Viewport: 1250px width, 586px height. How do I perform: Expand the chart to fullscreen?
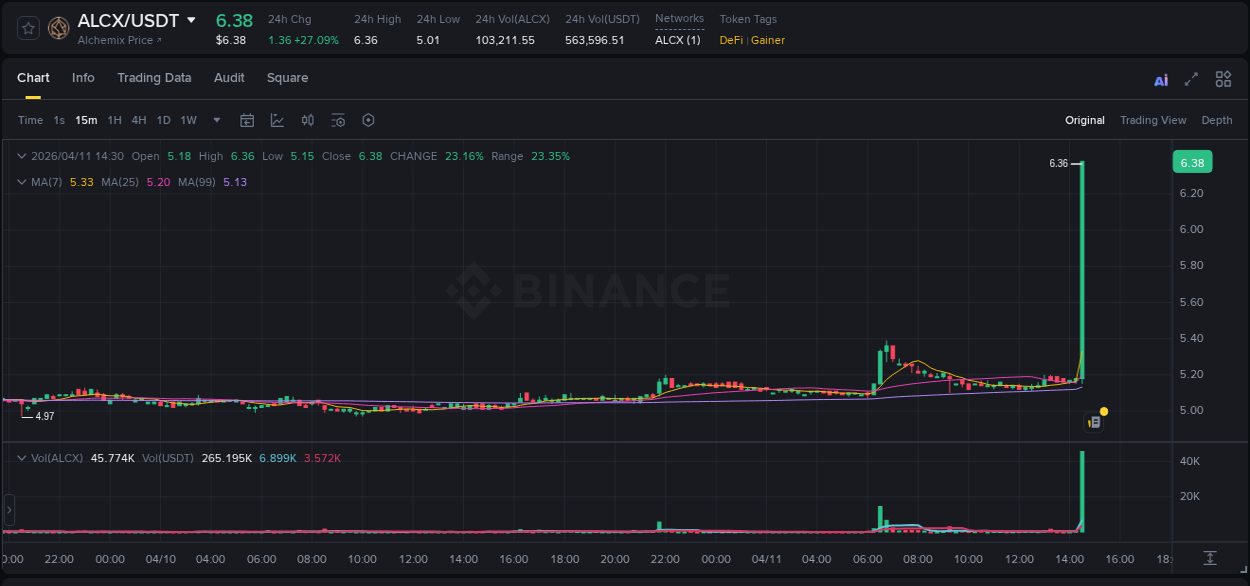click(1191, 79)
